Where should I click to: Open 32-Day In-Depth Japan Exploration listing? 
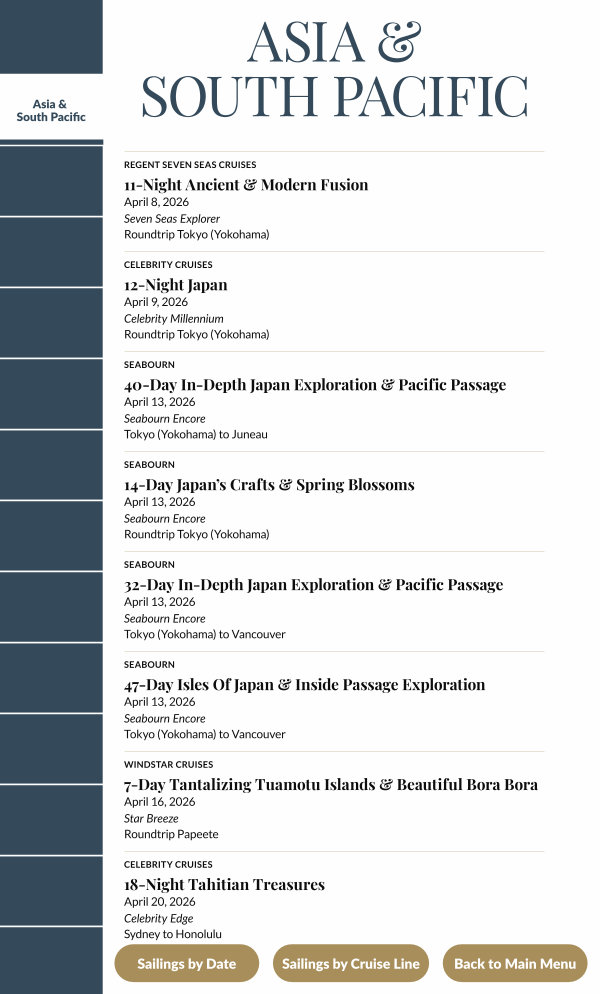(x=314, y=585)
